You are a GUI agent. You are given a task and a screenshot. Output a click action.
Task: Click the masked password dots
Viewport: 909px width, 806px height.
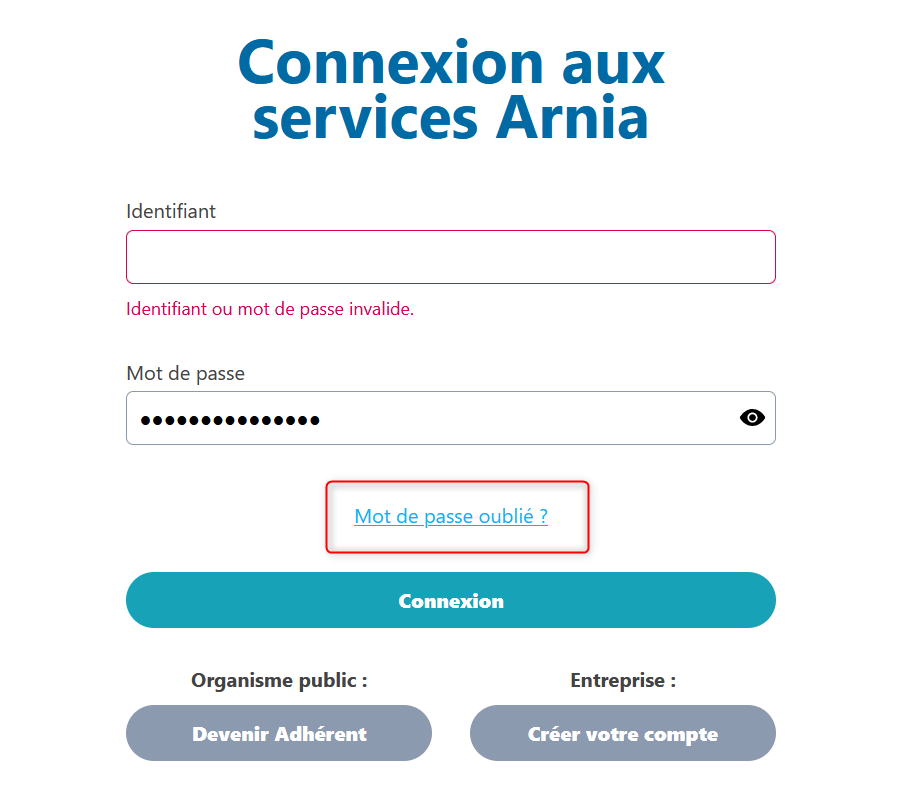click(x=230, y=420)
